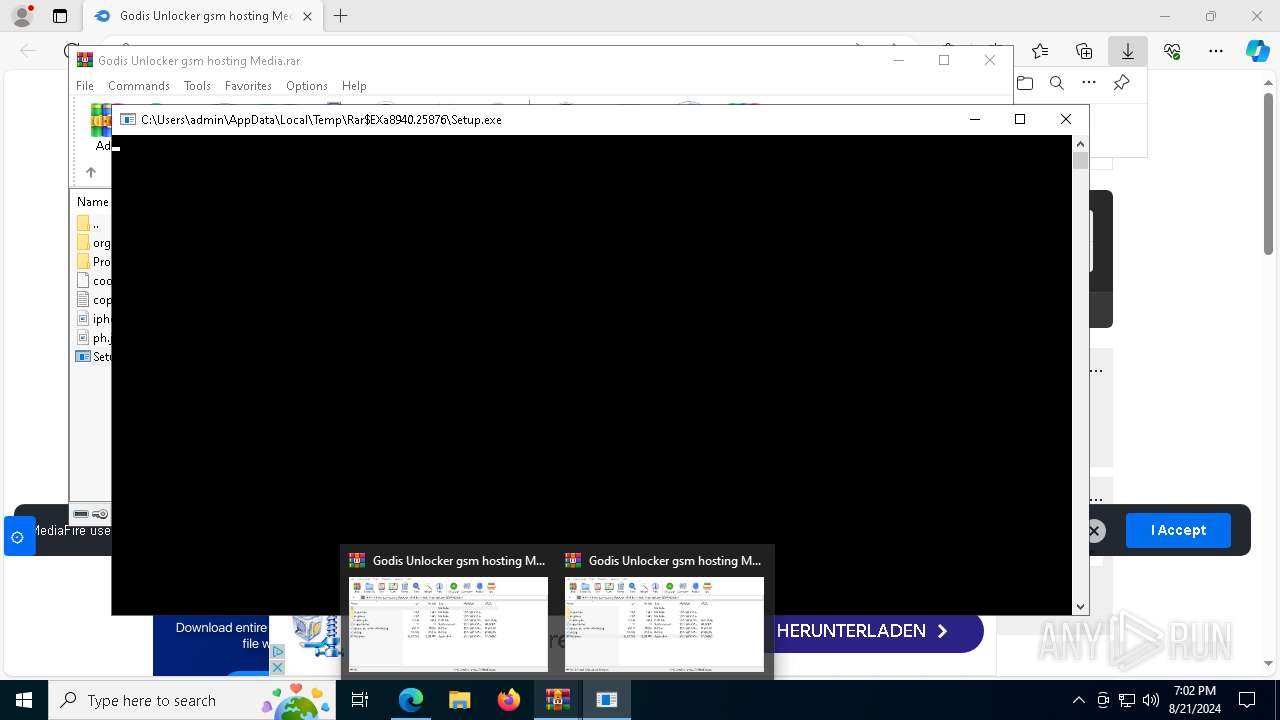This screenshot has width=1280, height=720.
Task: Select second Godis Unlocker taskbar thumbnail
Action: [x=664, y=612]
